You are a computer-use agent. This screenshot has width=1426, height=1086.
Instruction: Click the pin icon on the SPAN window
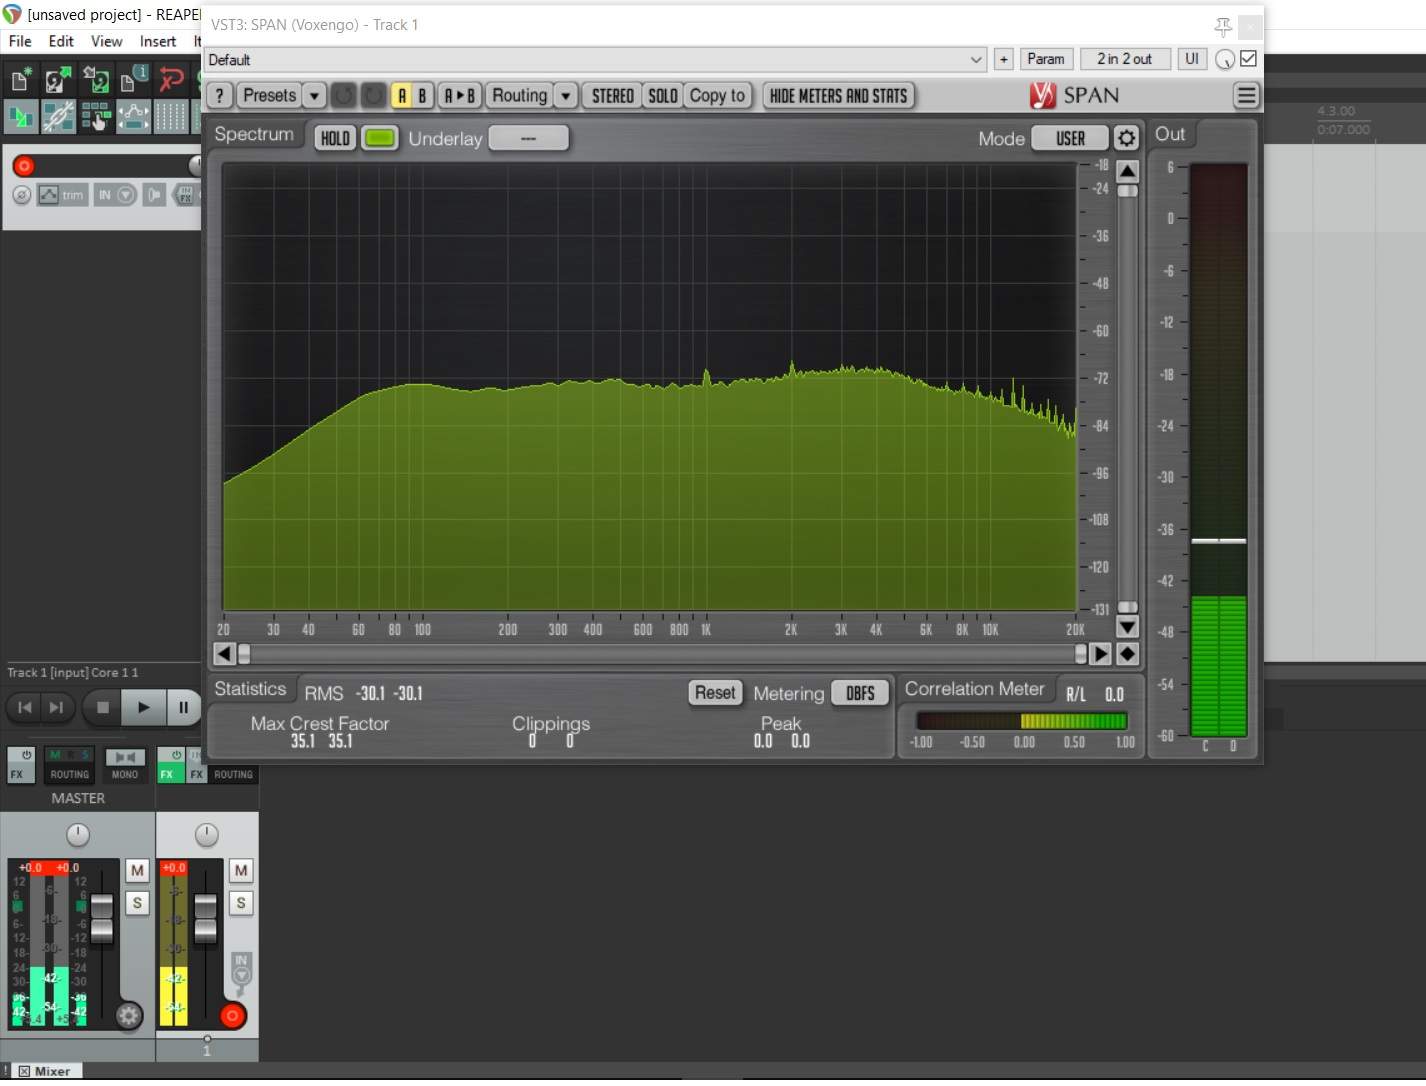pyautogui.click(x=1223, y=26)
